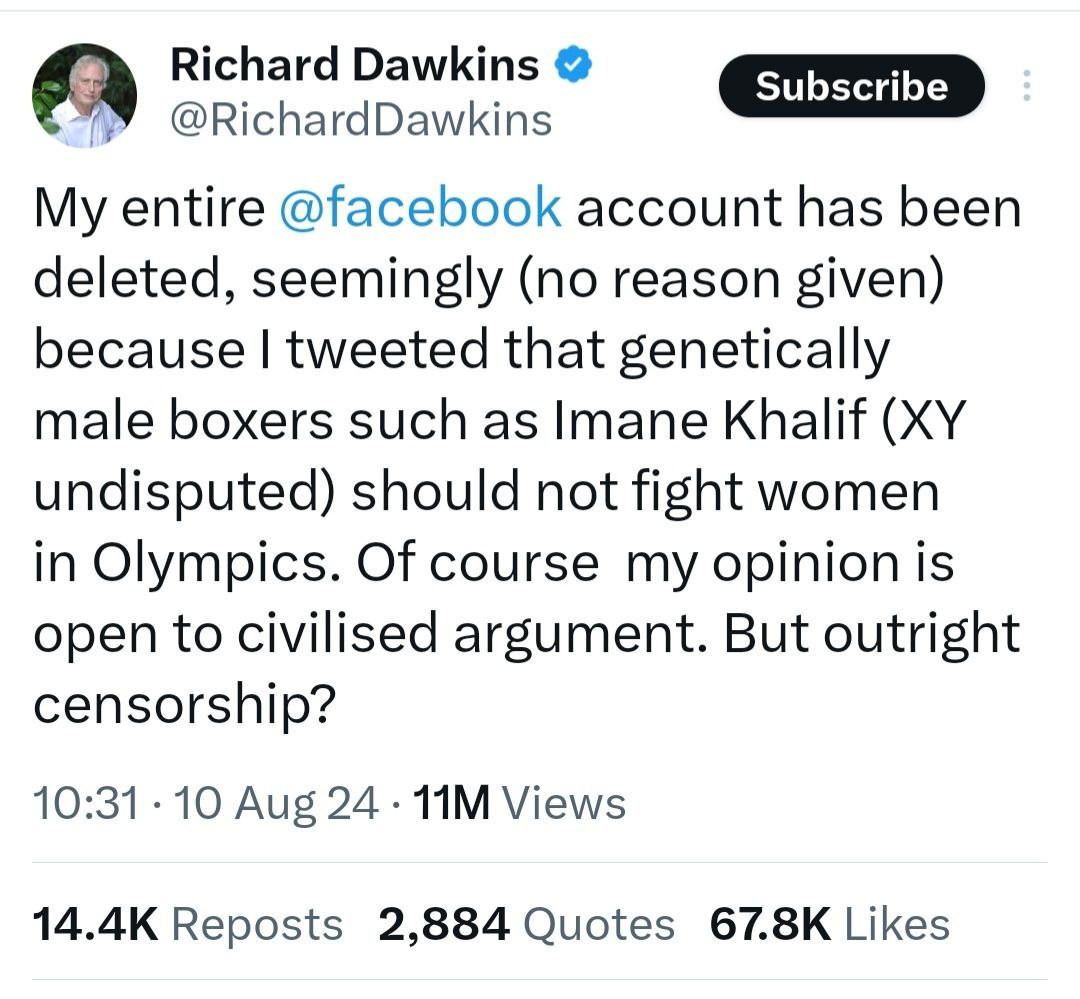
Task: Click the phrase genetically in the tweet
Action: point(753,350)
